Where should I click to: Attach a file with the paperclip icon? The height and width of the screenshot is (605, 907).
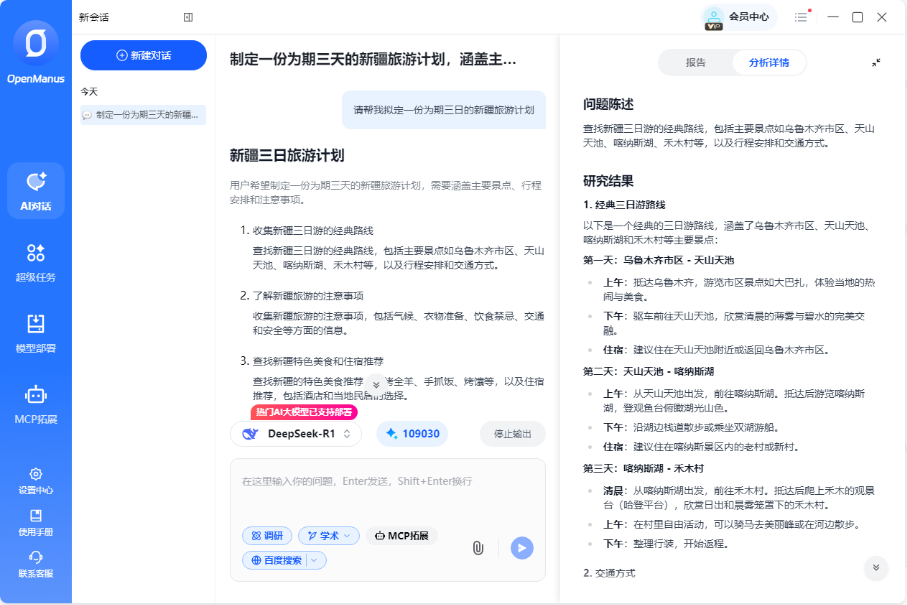(x=477, y=548)
